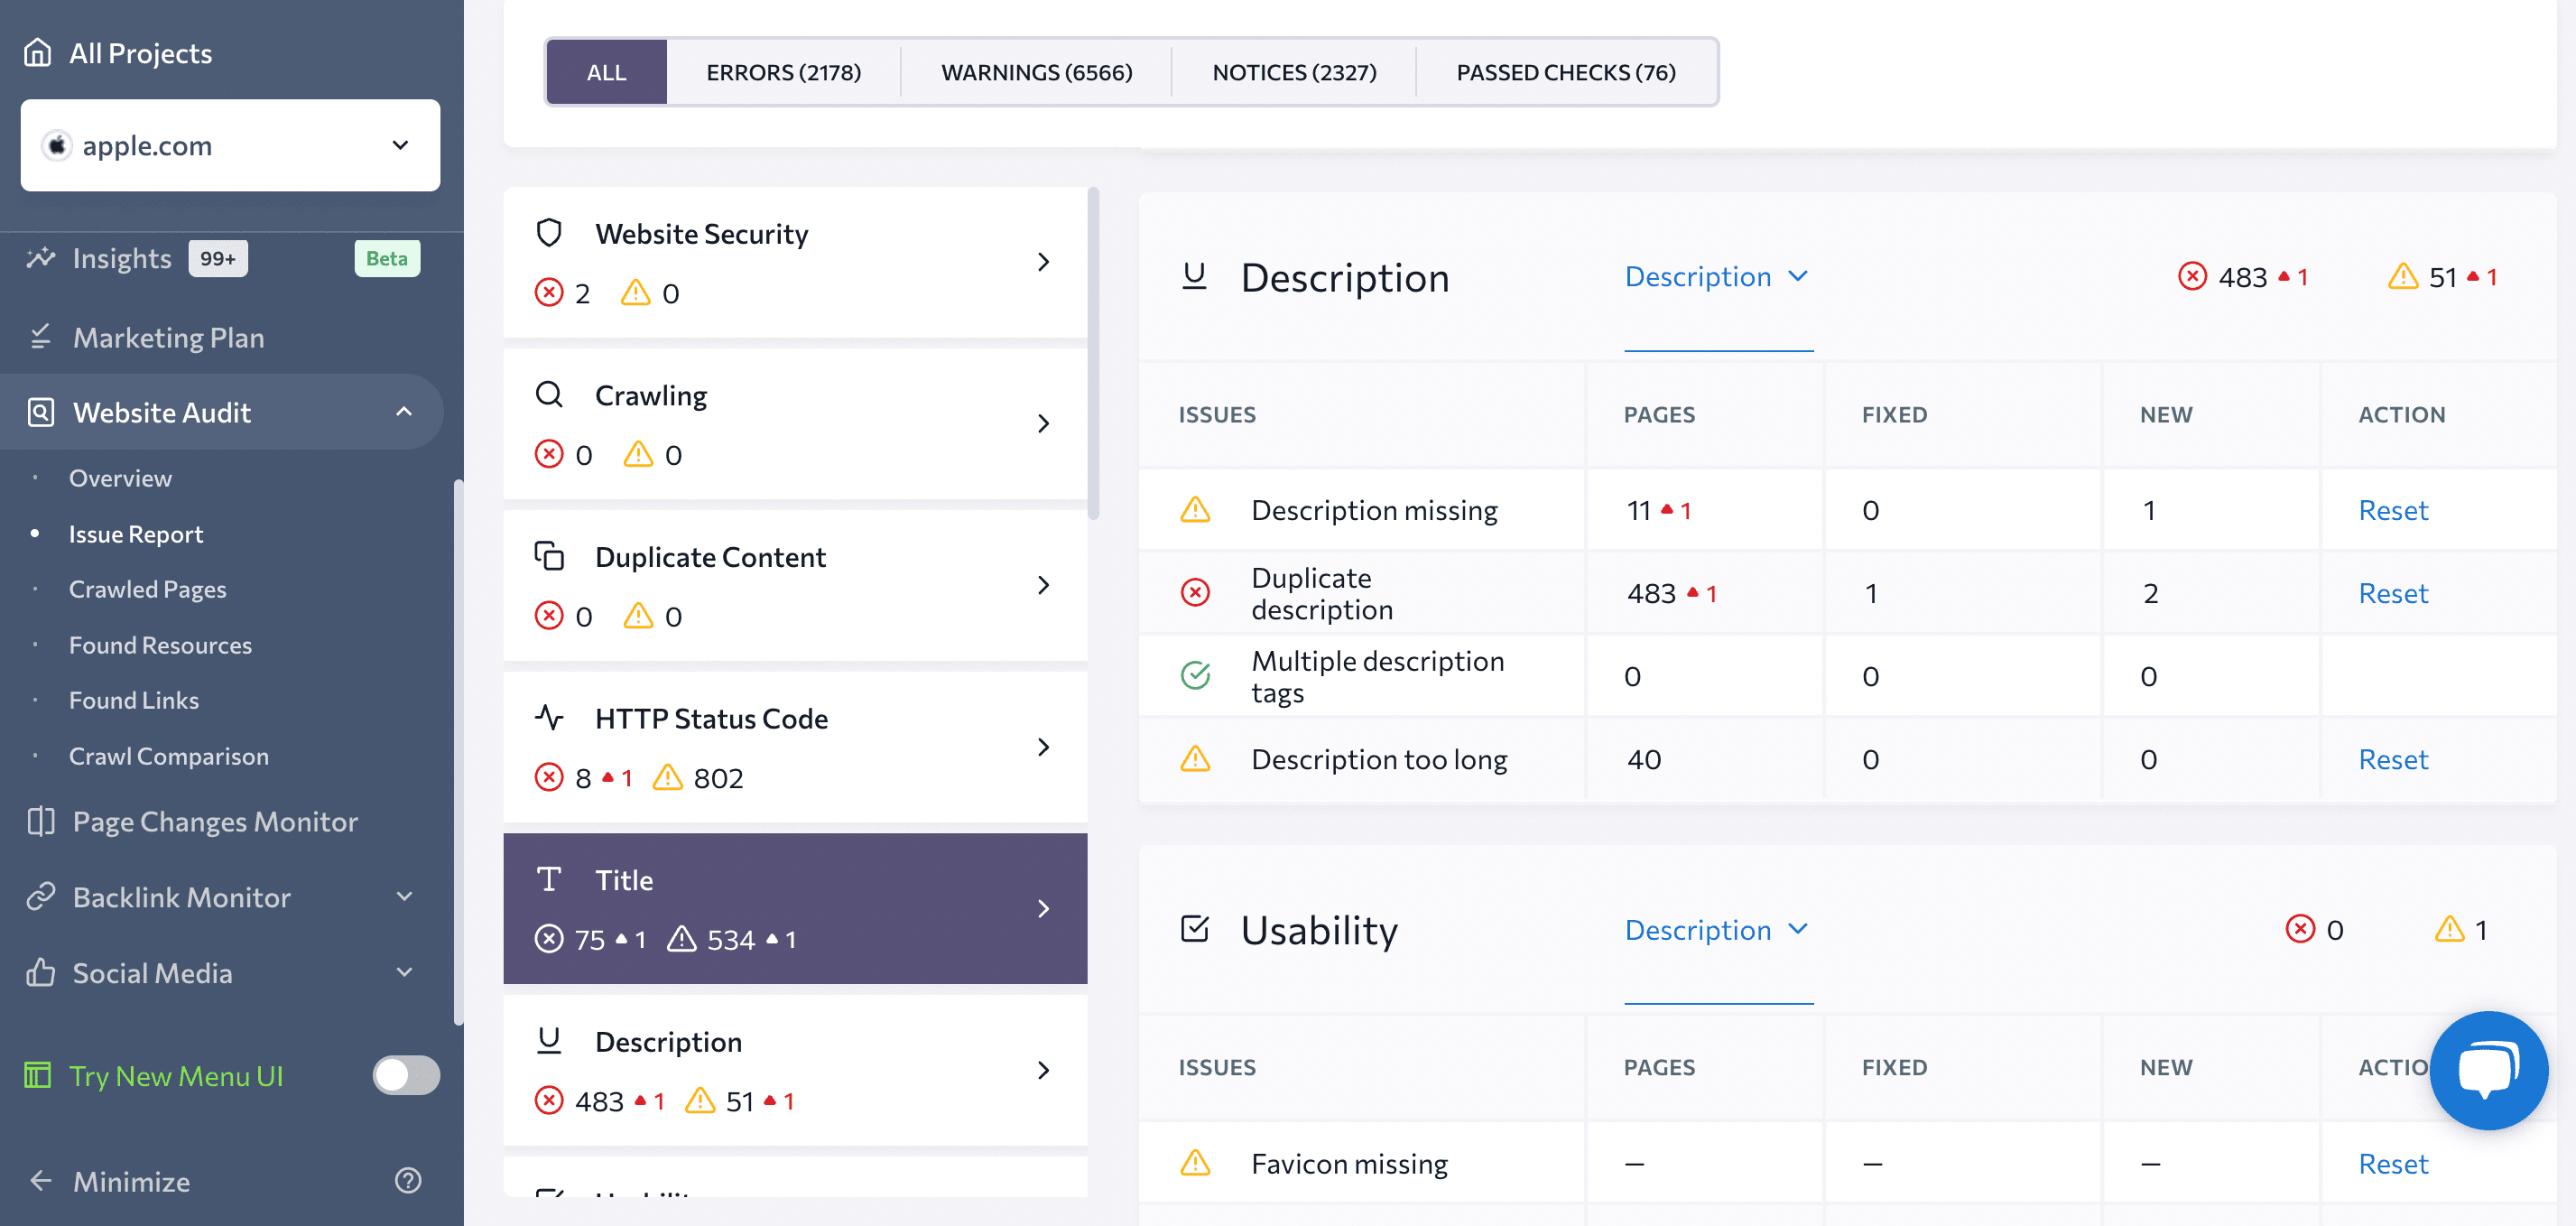Viewport: 2576px width, 1226px height.
Task: Select the Title category card
Action: click(x=795, y=908)
